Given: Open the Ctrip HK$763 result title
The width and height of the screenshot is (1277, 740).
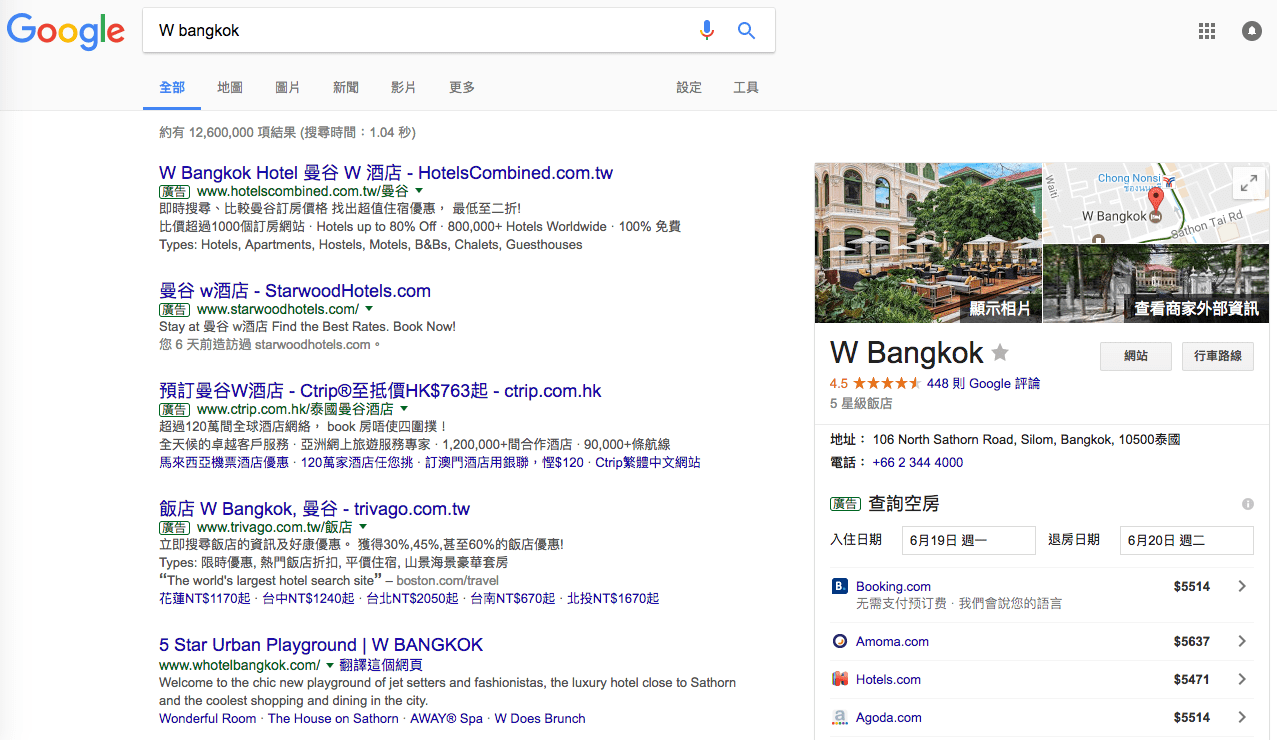Looking at the screenshot, I should [380, 391].
